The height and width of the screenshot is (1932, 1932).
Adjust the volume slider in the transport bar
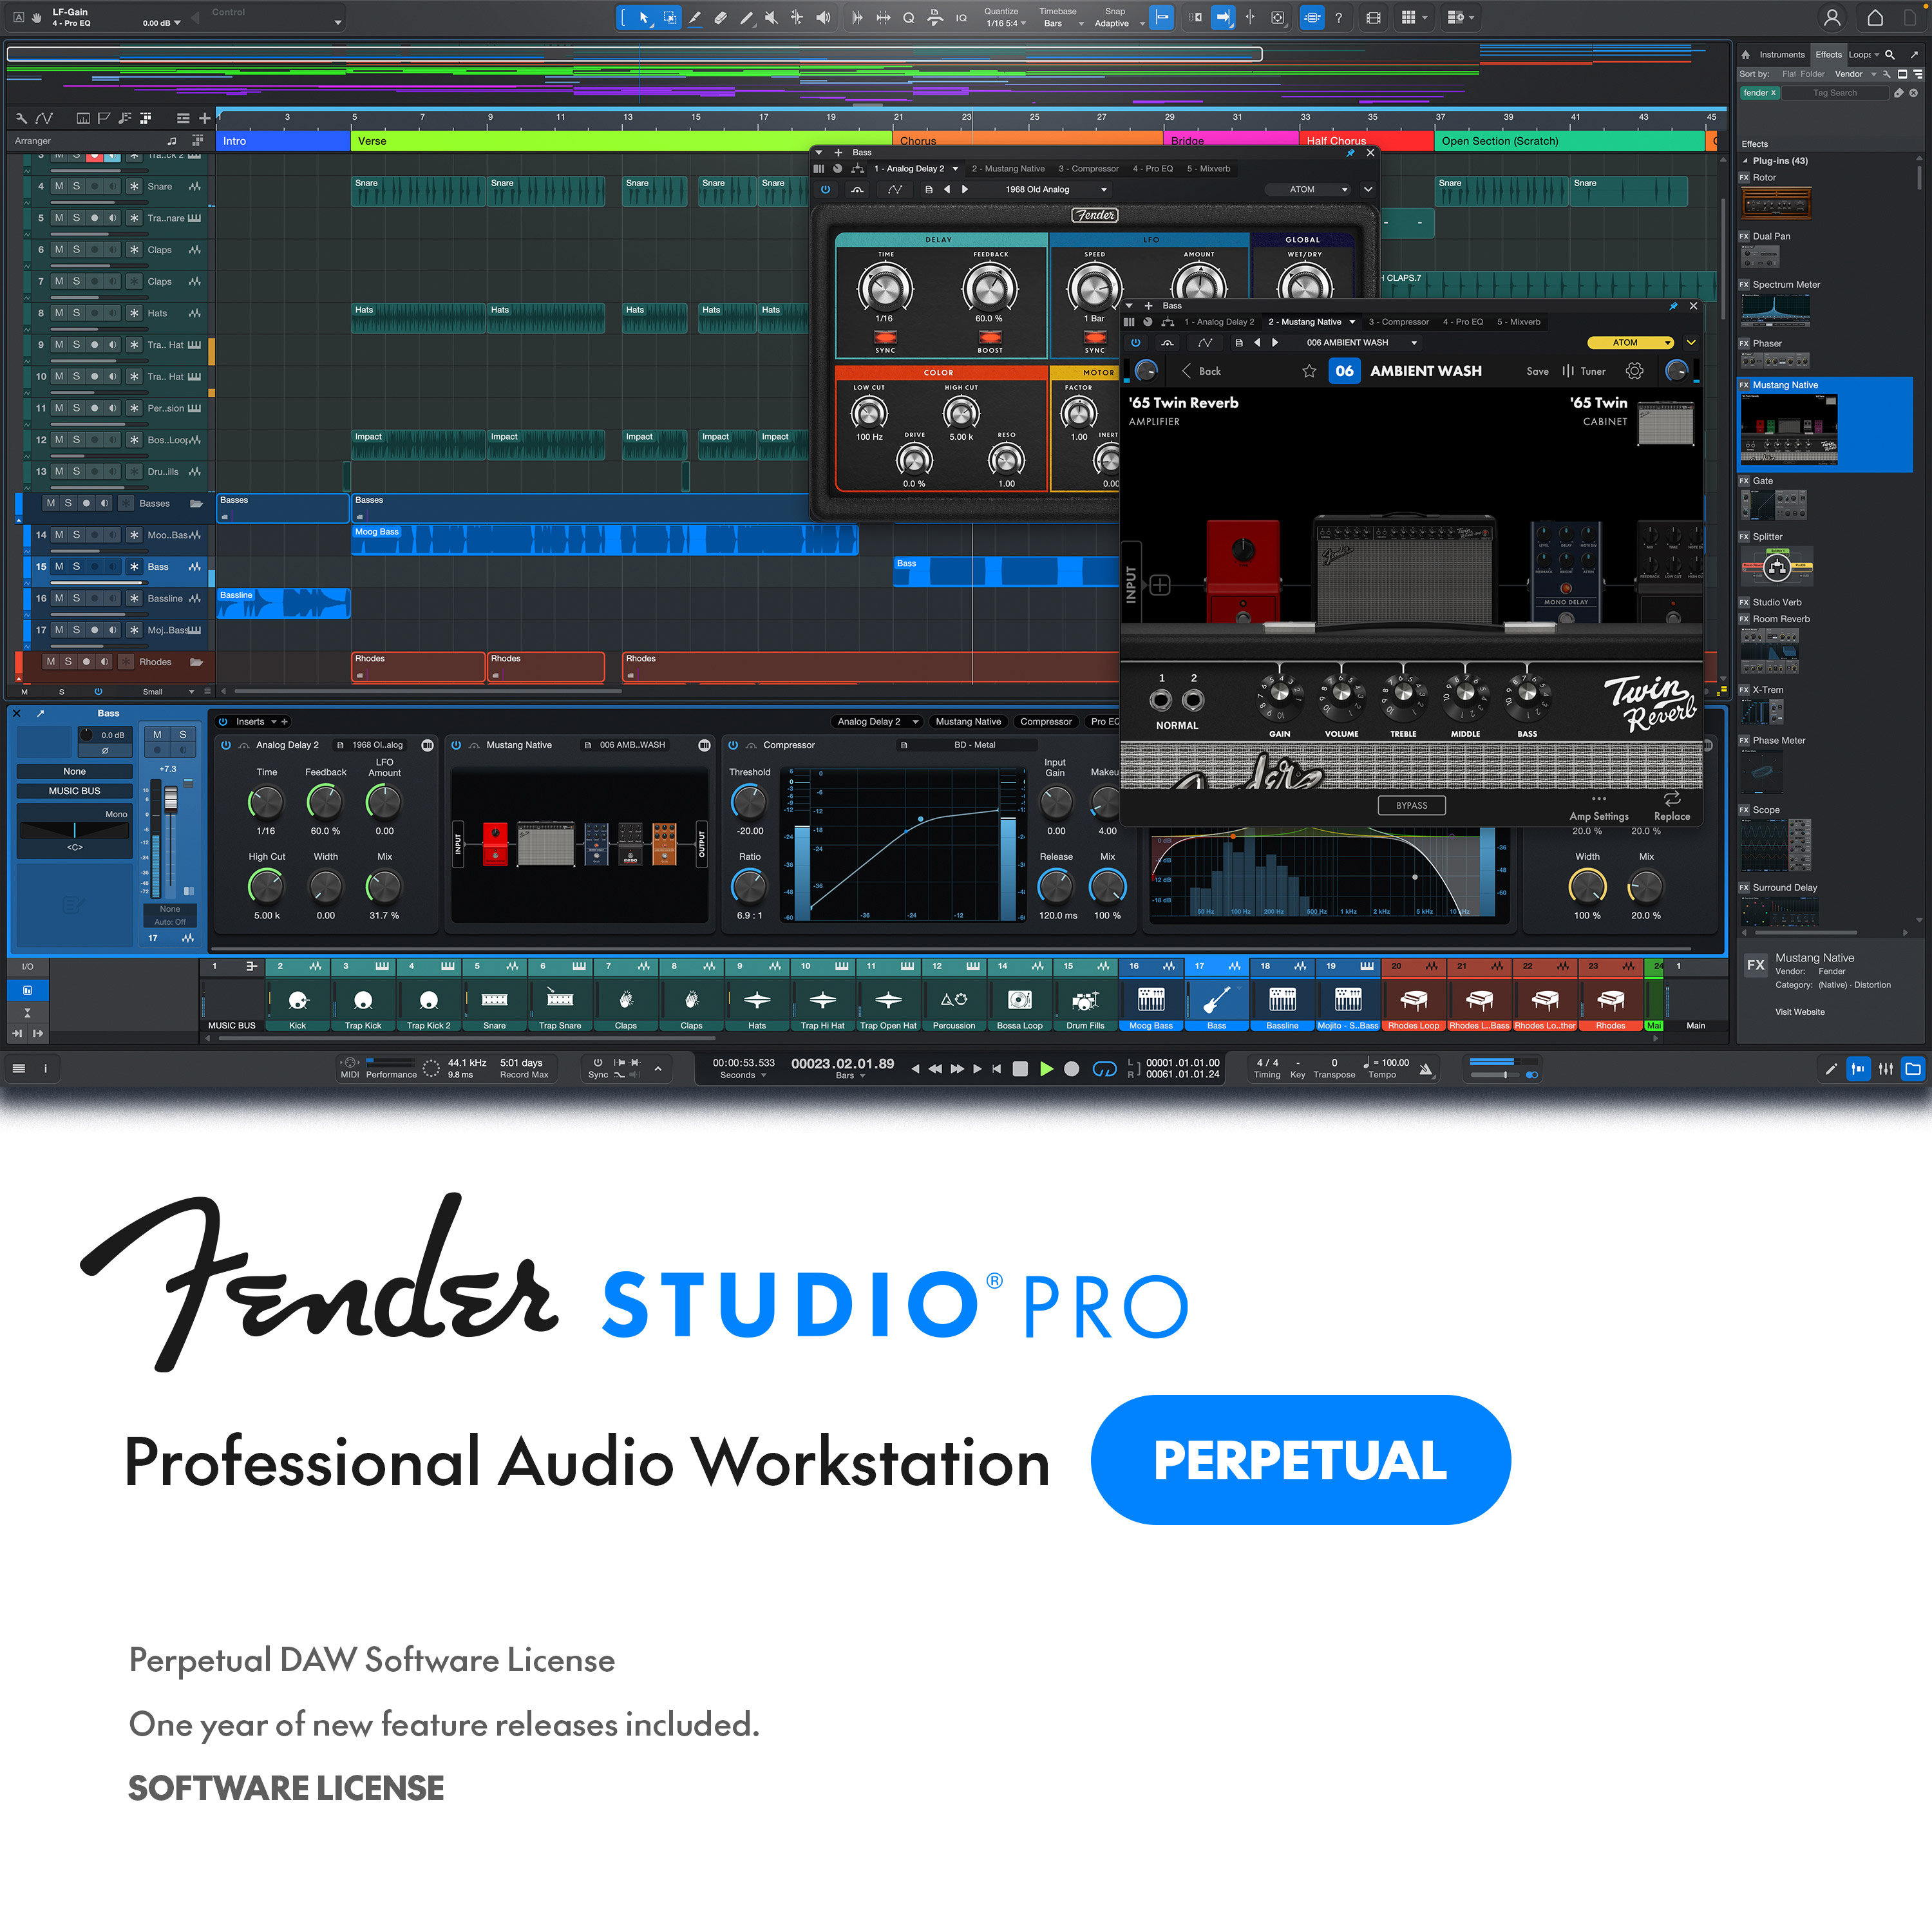[x=1506, y=1074]
